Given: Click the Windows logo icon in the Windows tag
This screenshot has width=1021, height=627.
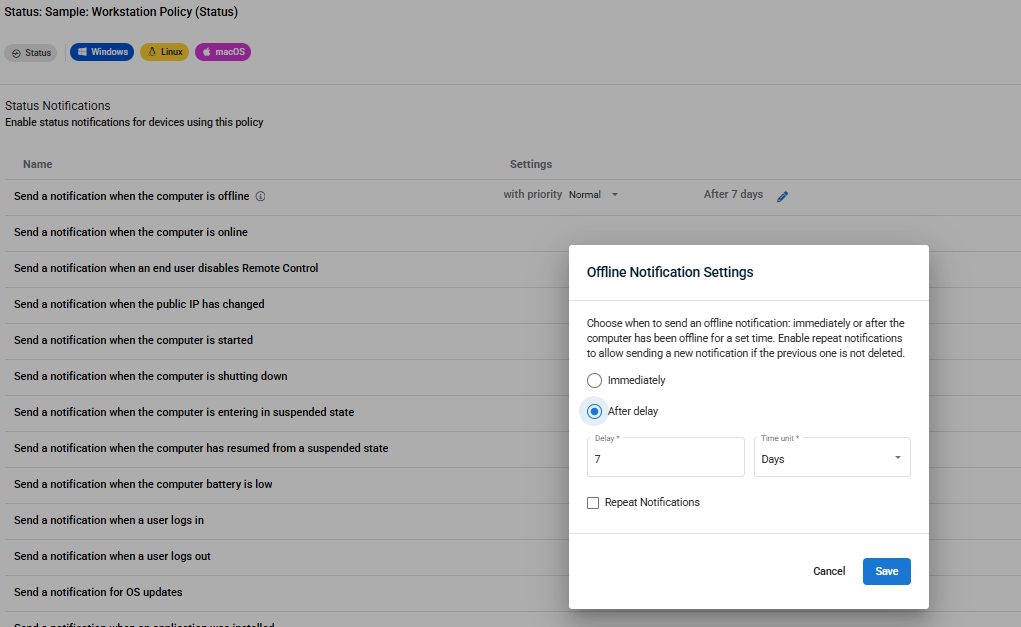Looking at the screenshot, I should (x=82, y=52).
